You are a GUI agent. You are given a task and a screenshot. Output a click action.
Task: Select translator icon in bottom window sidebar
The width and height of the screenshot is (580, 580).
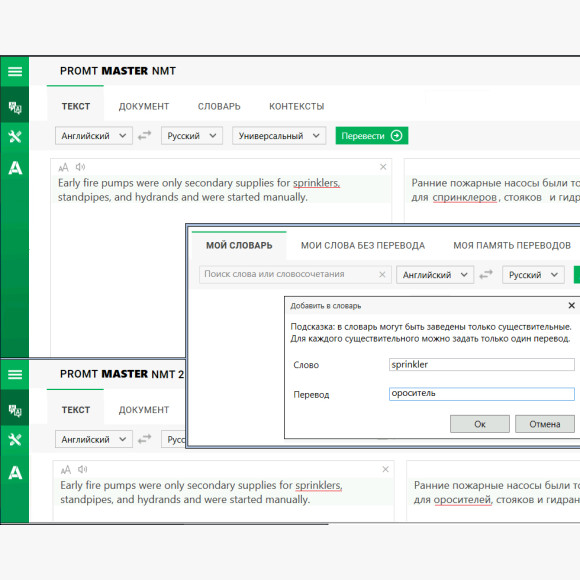click(15, 410)
